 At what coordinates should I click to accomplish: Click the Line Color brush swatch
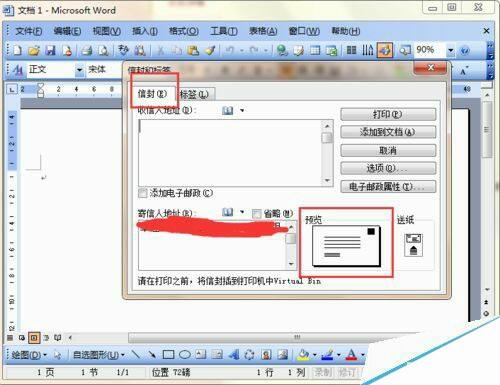(x=327, y=355)
